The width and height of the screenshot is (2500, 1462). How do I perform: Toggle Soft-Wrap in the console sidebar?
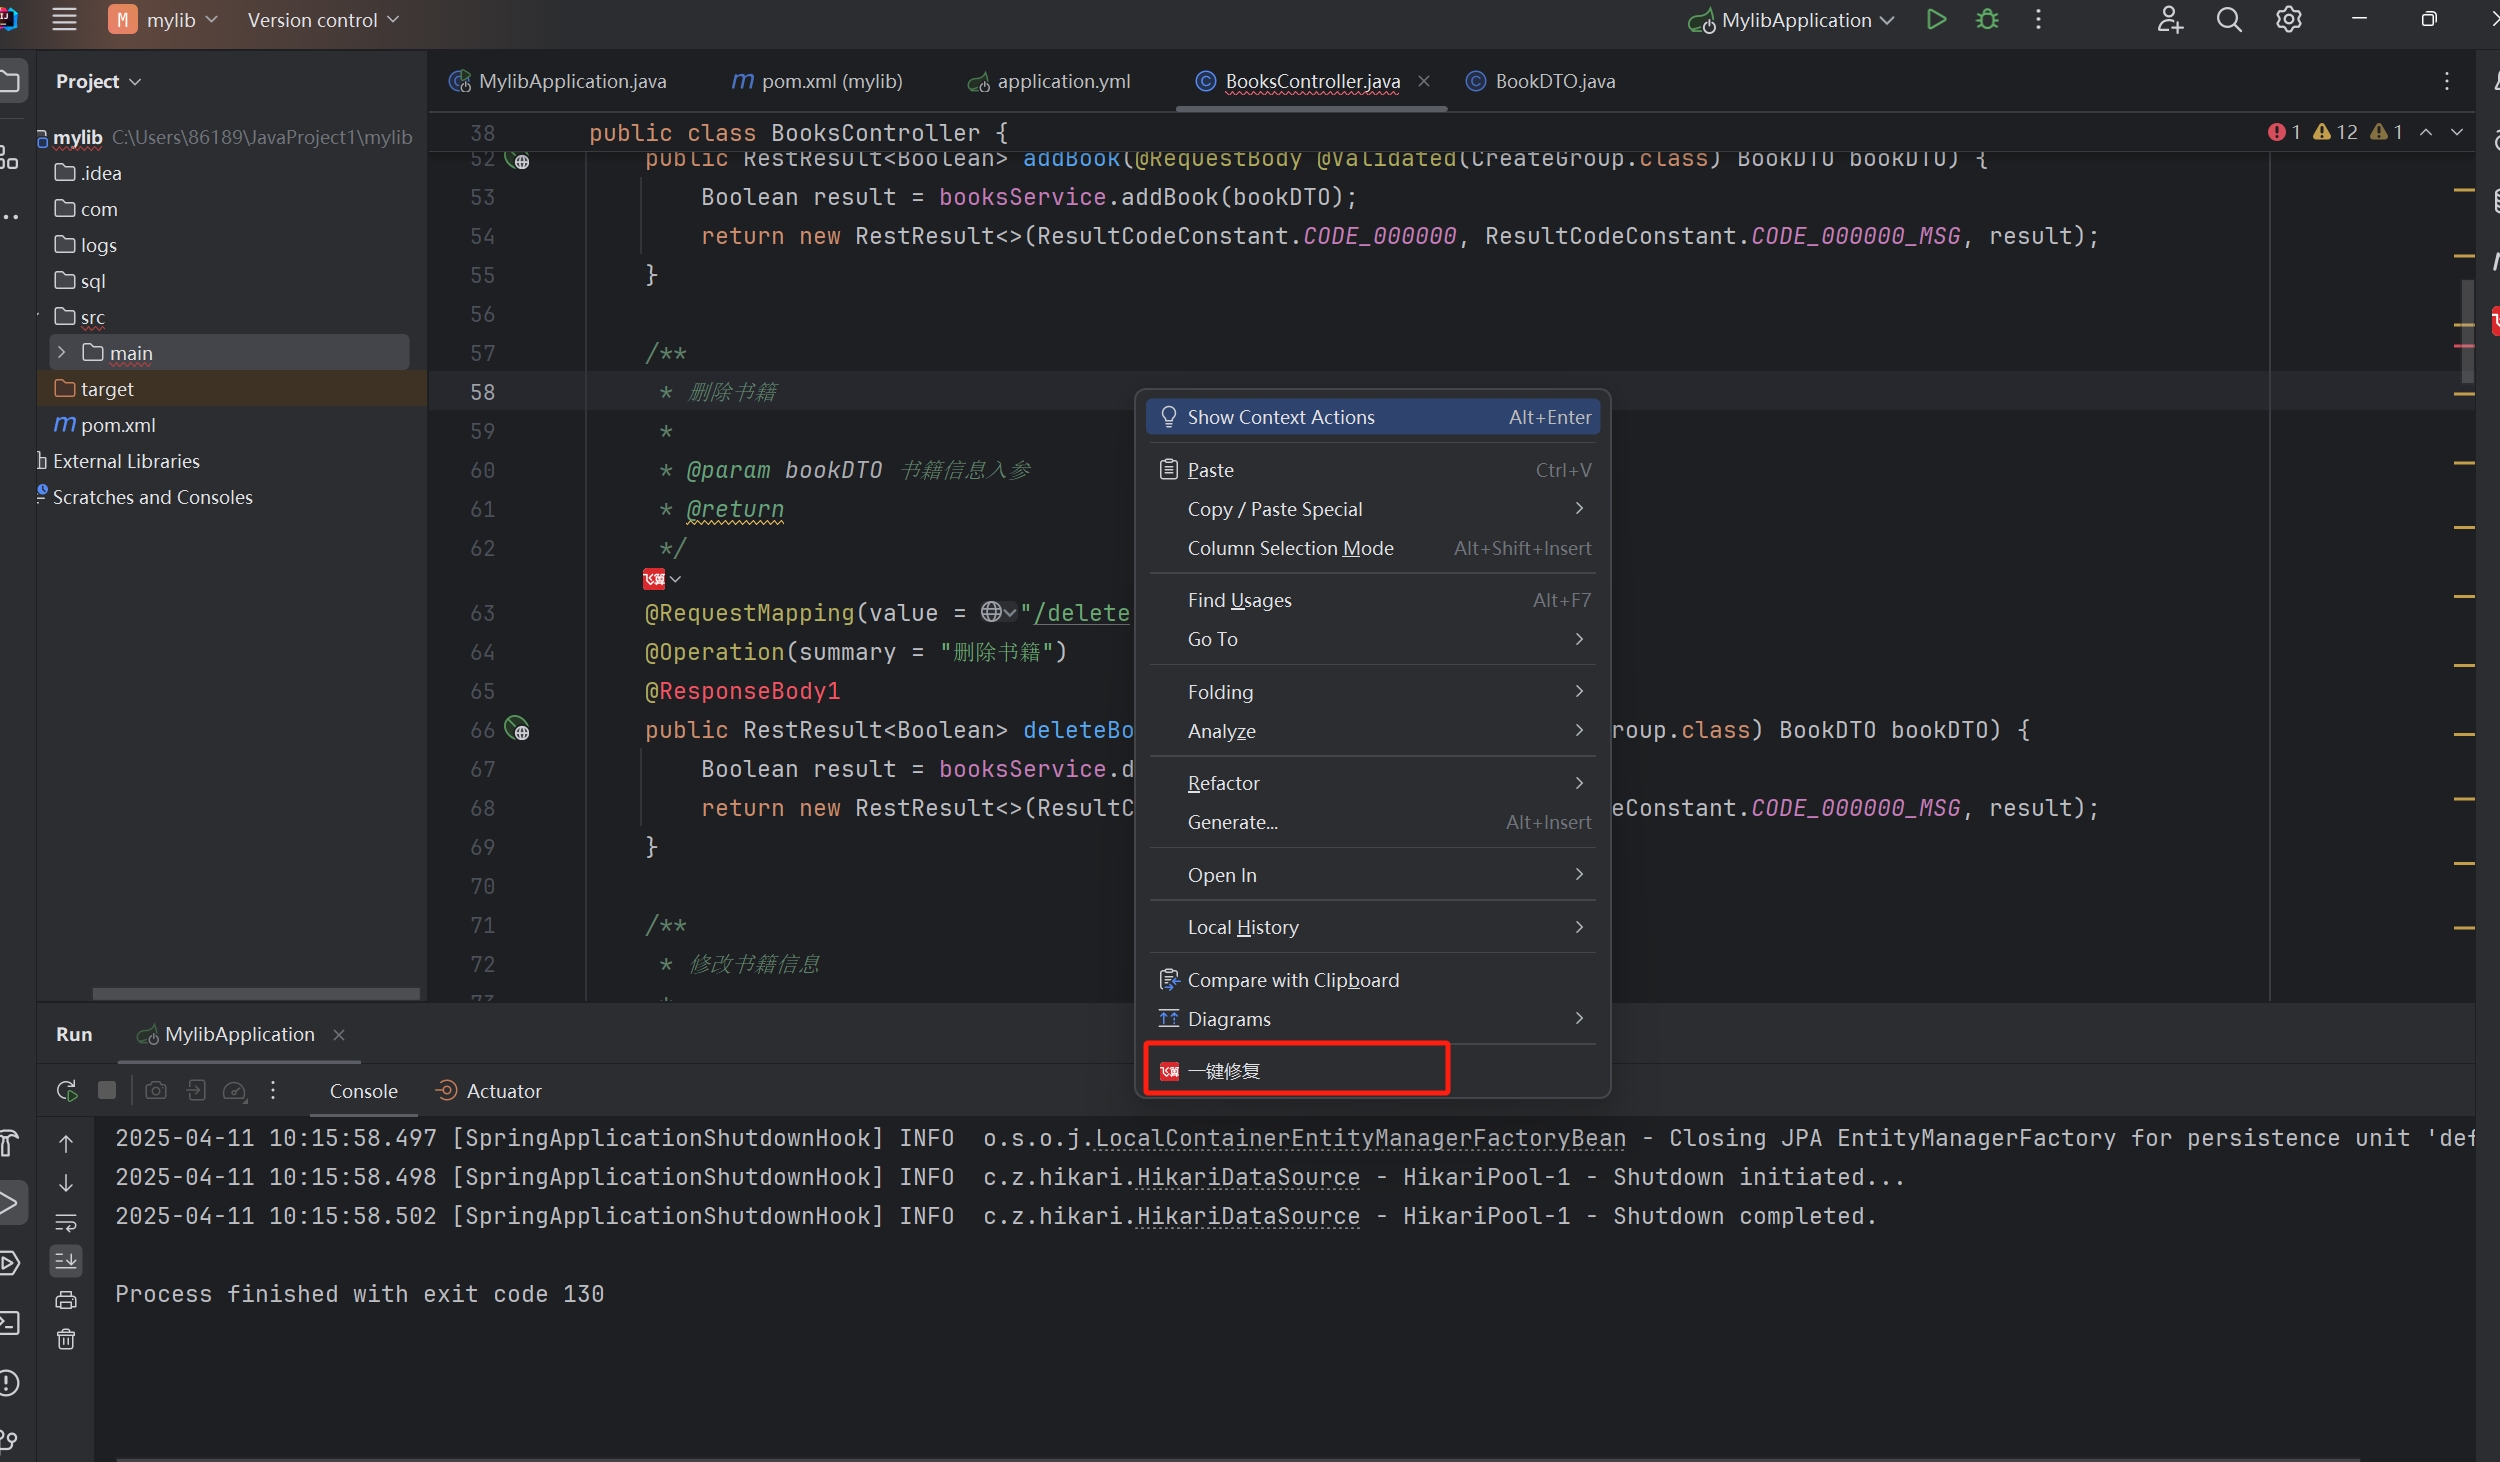coord(66,1222)
